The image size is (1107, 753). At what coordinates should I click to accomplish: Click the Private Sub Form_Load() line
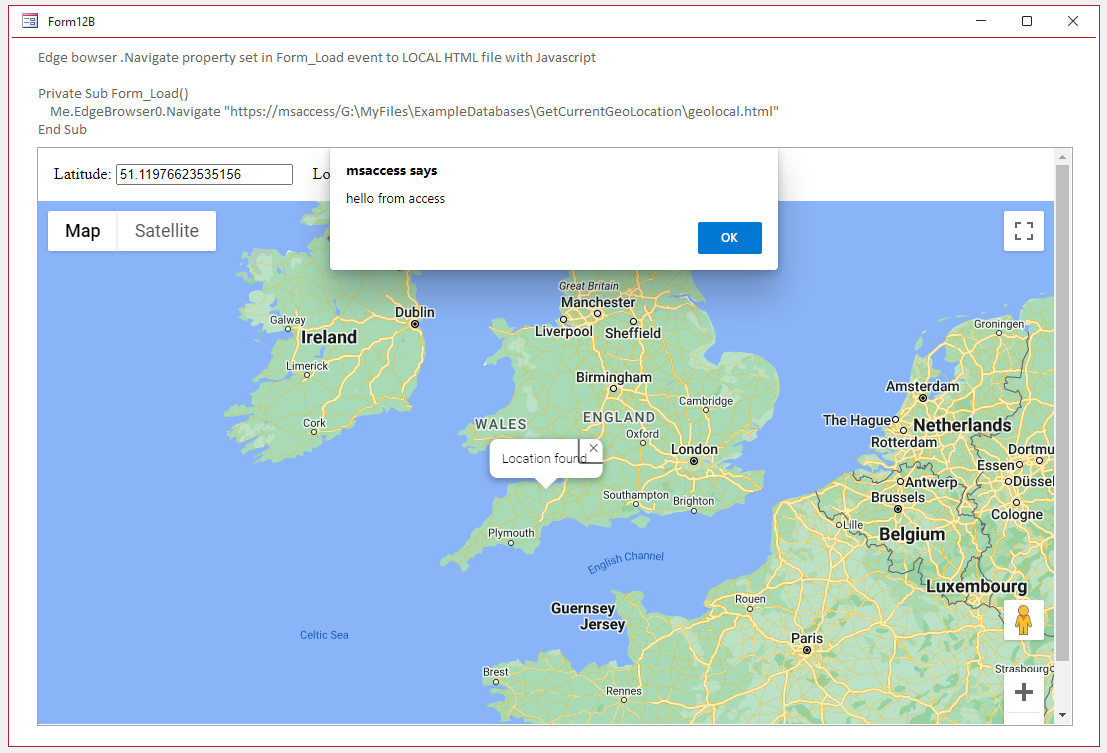point(113,93)
